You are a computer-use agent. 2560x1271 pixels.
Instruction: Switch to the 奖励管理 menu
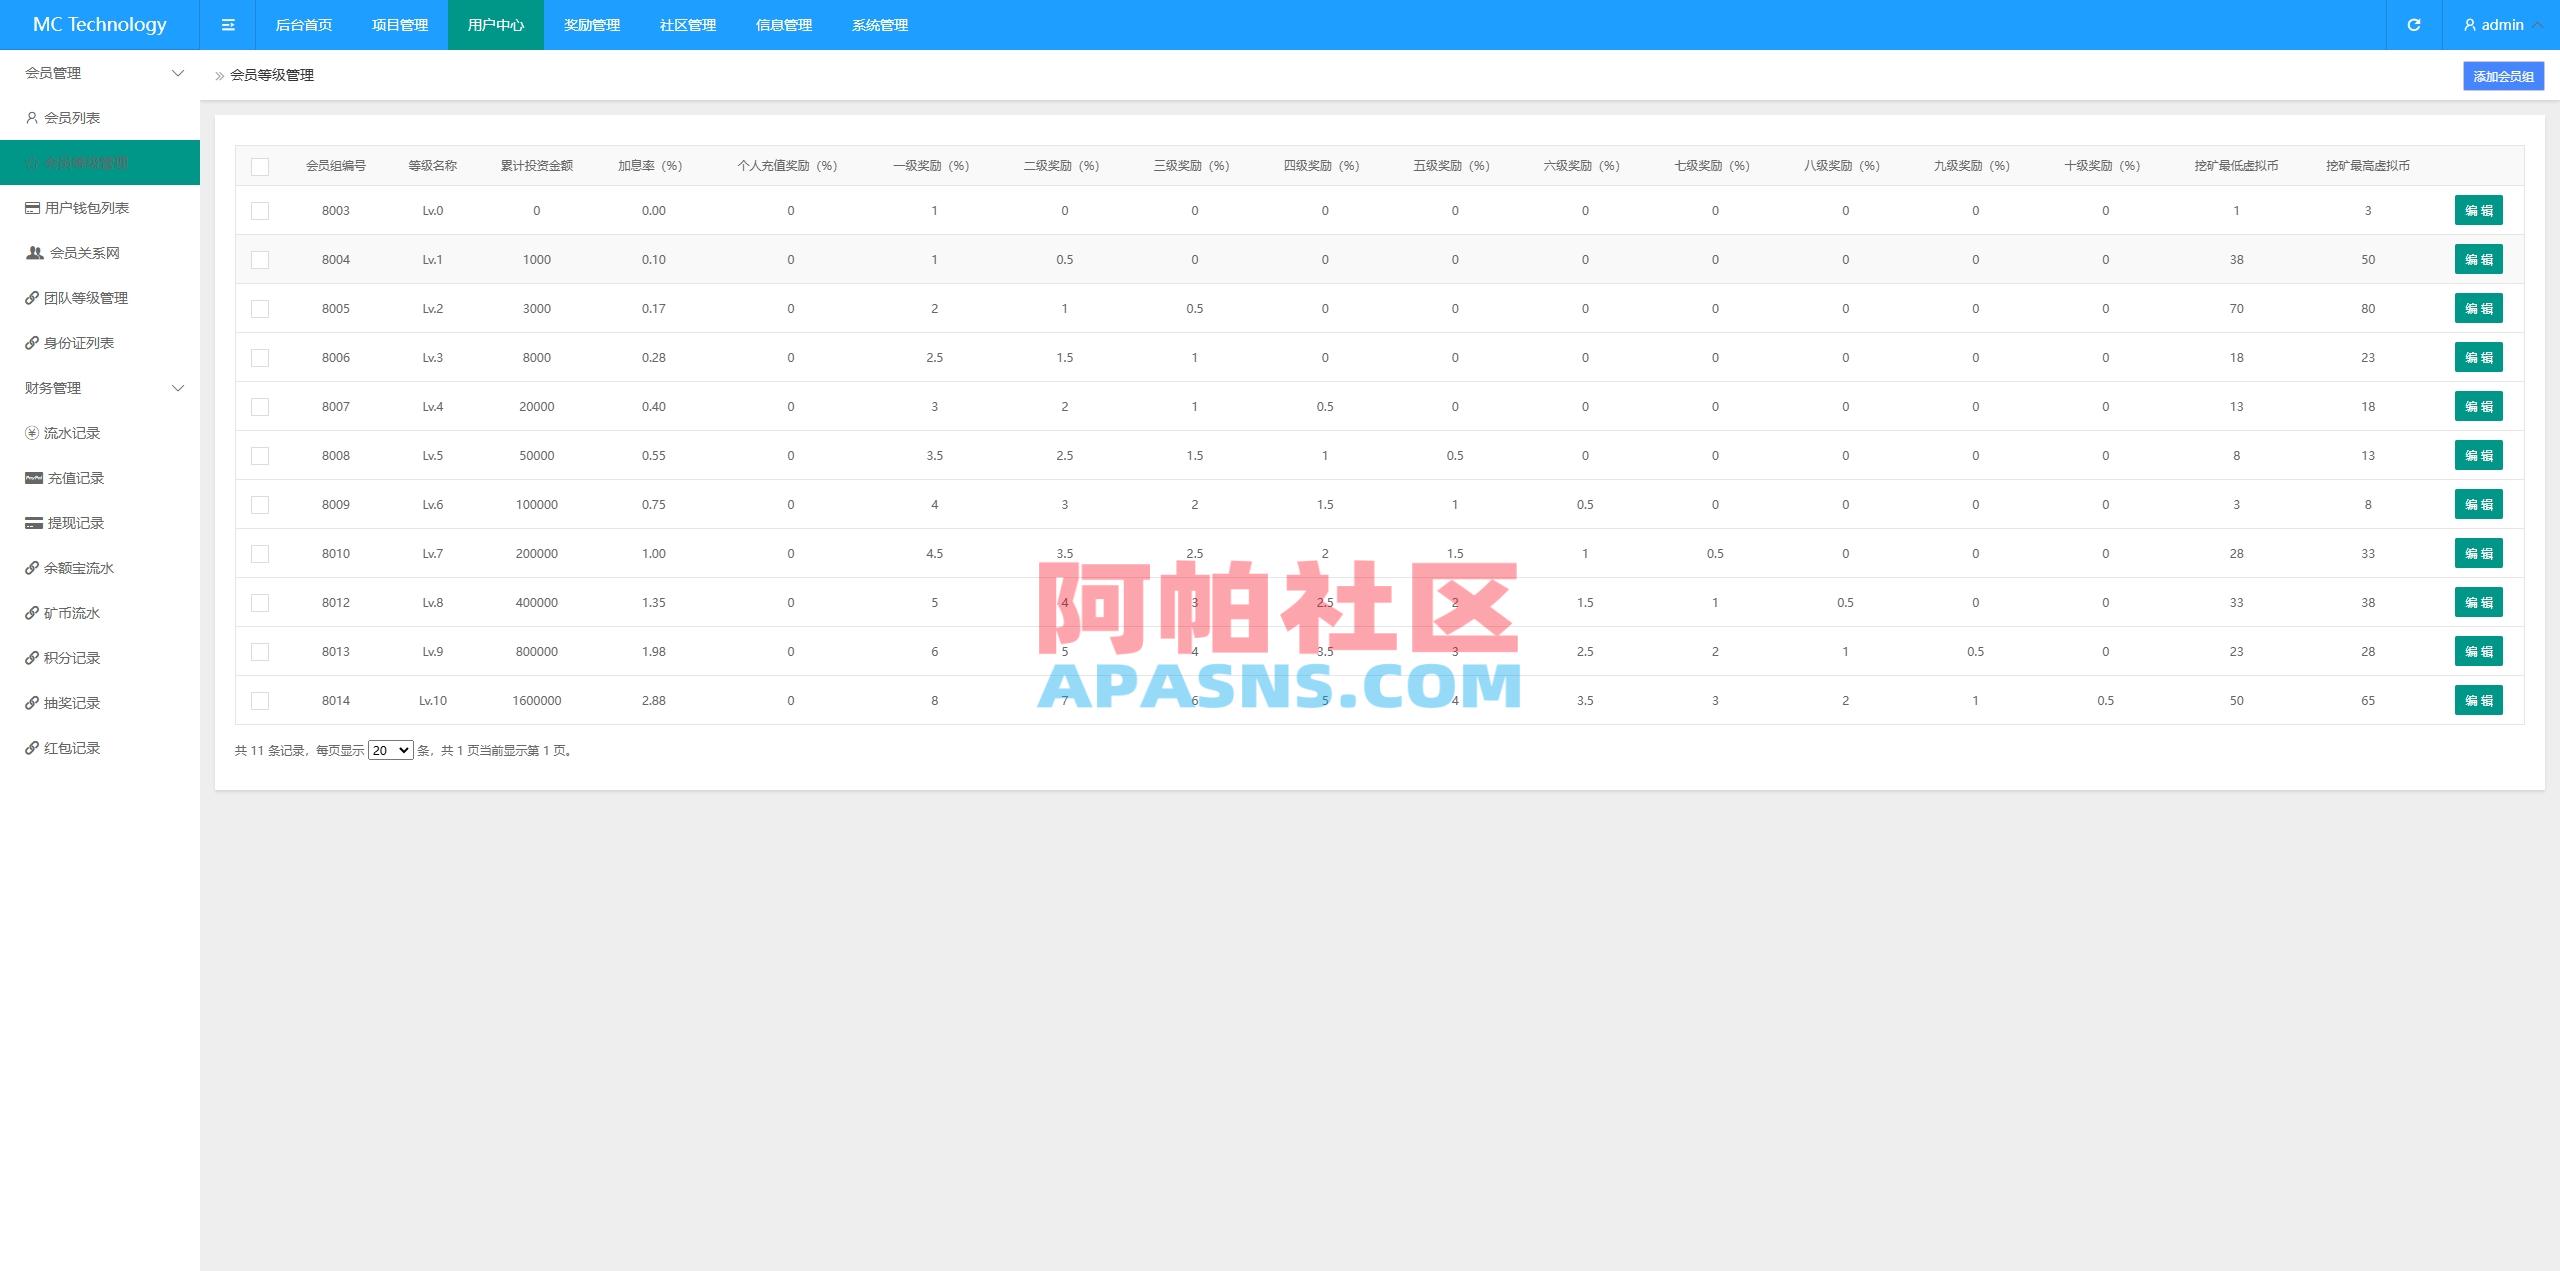tap(591, 25)
